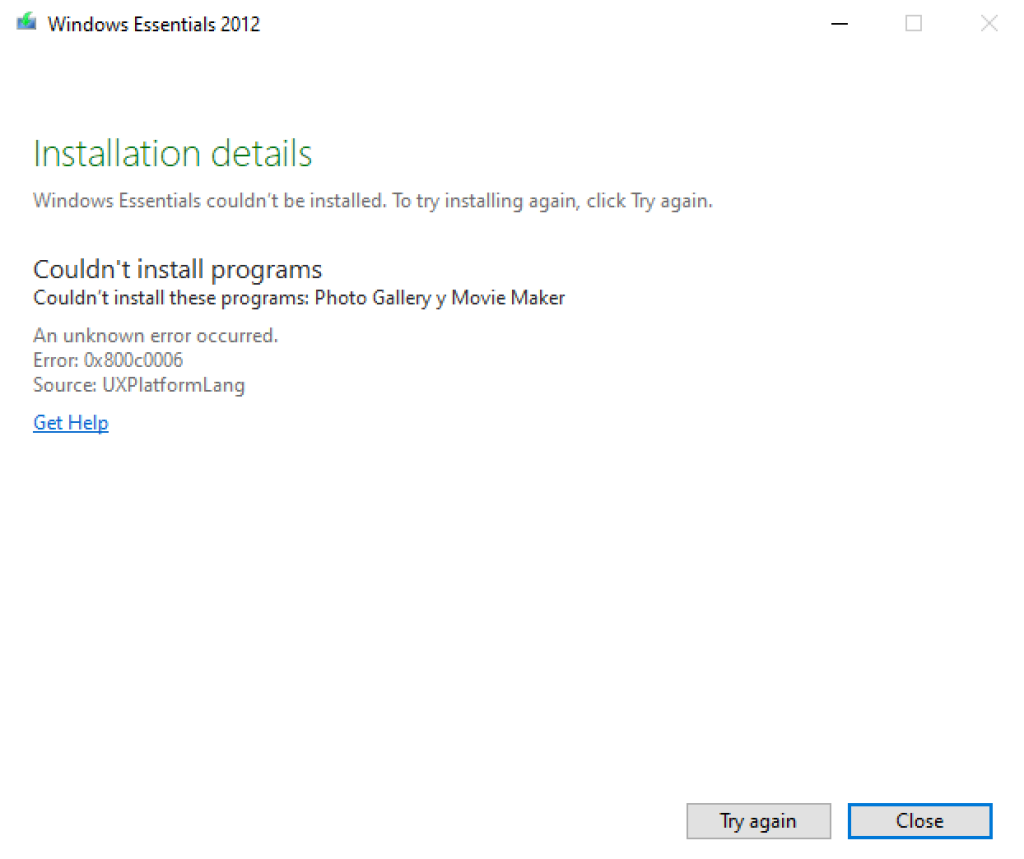This screenshot has height=859, width=1024.
Task: Maximize the installer window
Action: (x=913, y=22)
